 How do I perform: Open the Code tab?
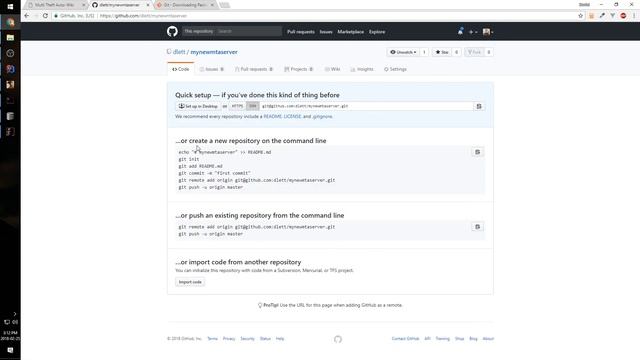point(180,69)
